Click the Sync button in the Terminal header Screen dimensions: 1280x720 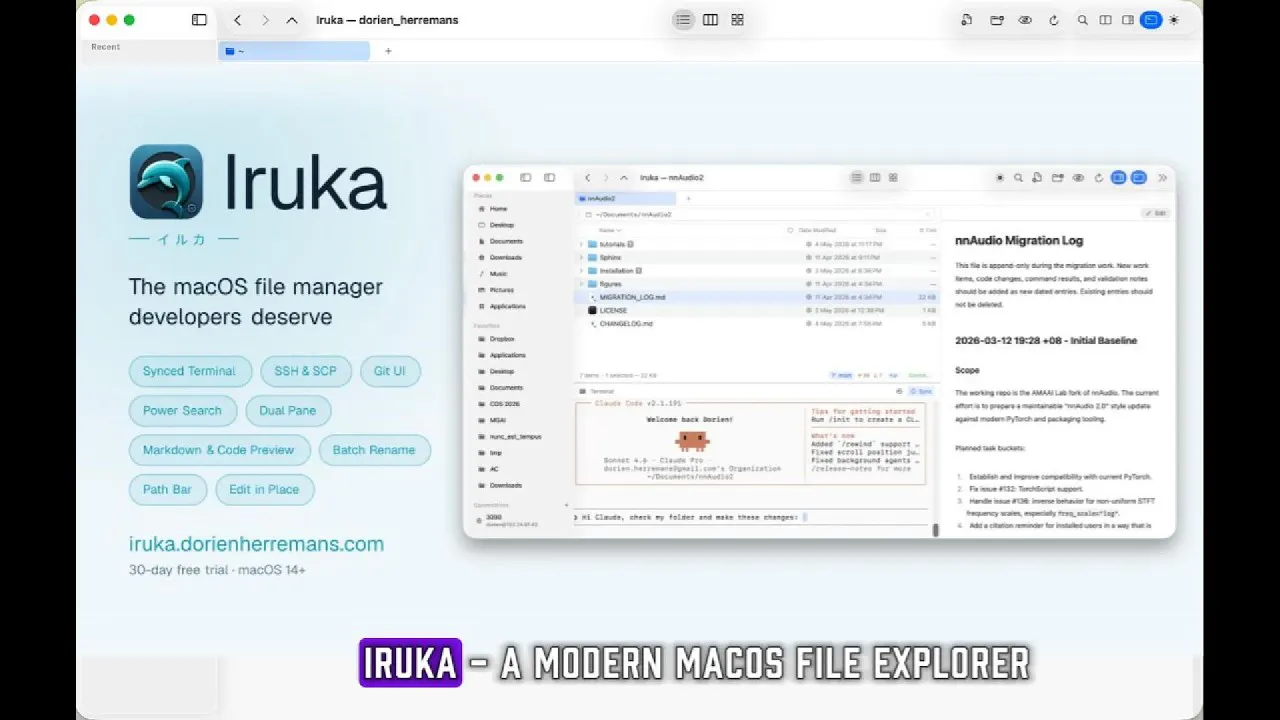[920, 391]
